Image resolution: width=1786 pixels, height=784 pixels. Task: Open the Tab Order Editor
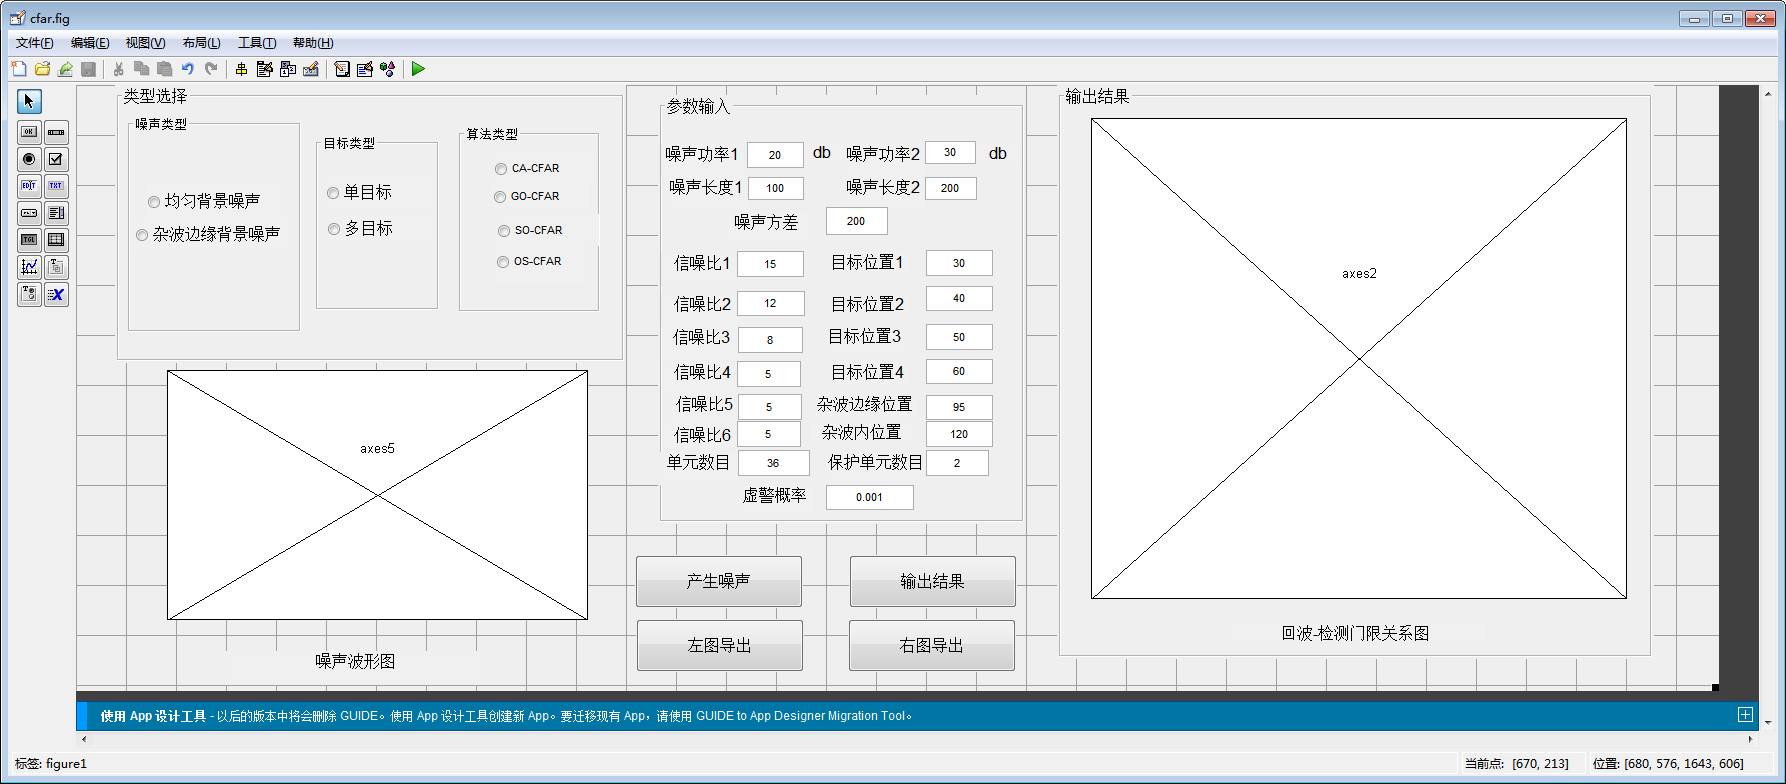[x=288, y=69]
